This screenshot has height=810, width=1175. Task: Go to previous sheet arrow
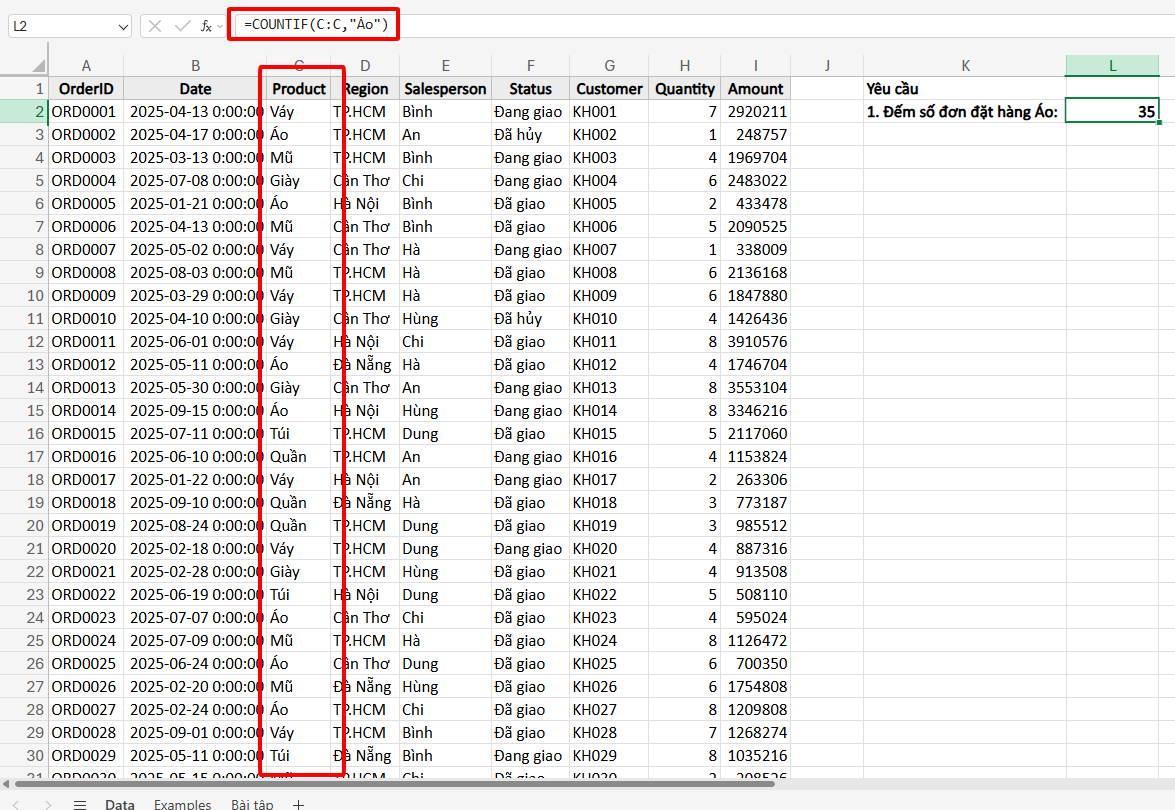coord(16,804)
